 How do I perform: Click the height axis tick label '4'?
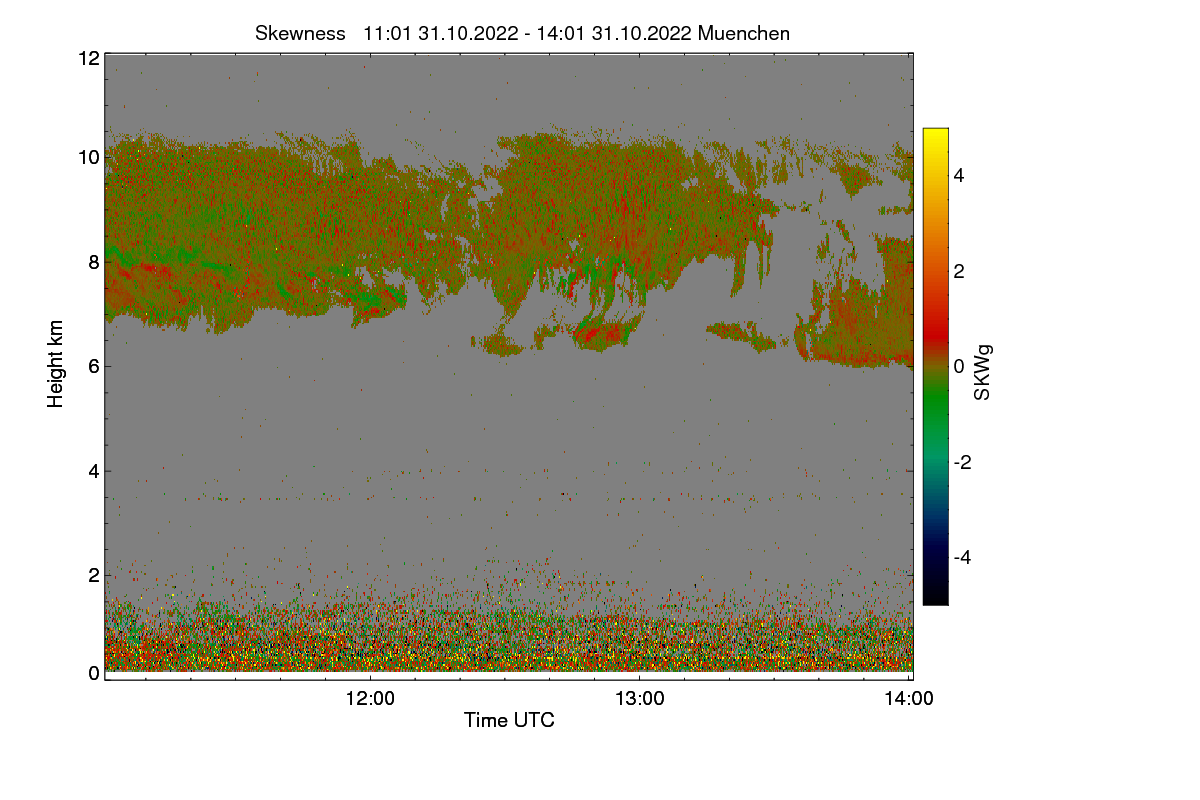(x=94, y=470)
